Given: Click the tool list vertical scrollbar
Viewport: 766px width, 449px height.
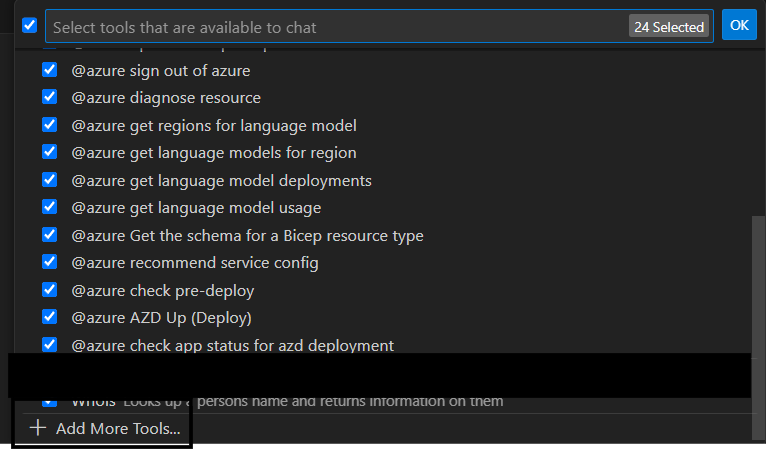Looking at the screenshot, I should point(758,327).
